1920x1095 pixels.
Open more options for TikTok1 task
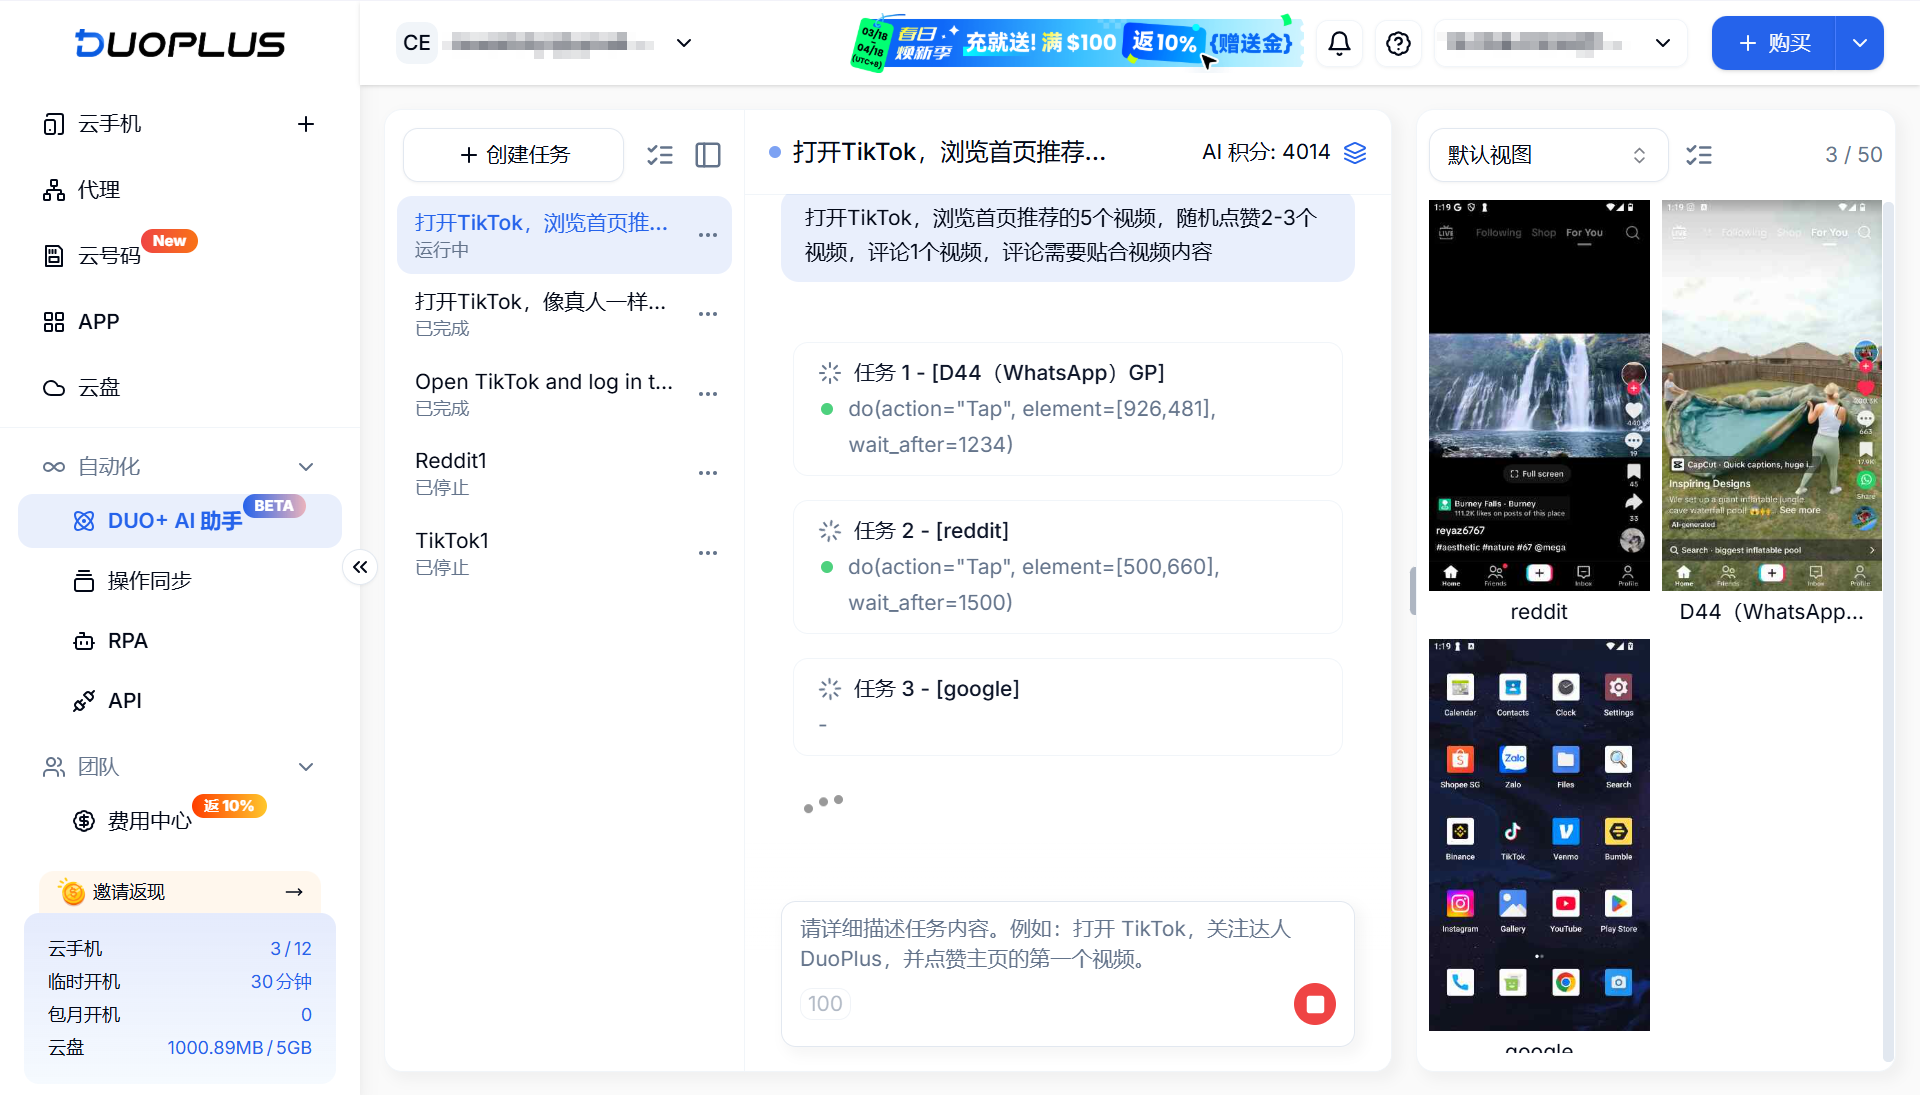tap(708, 553)
